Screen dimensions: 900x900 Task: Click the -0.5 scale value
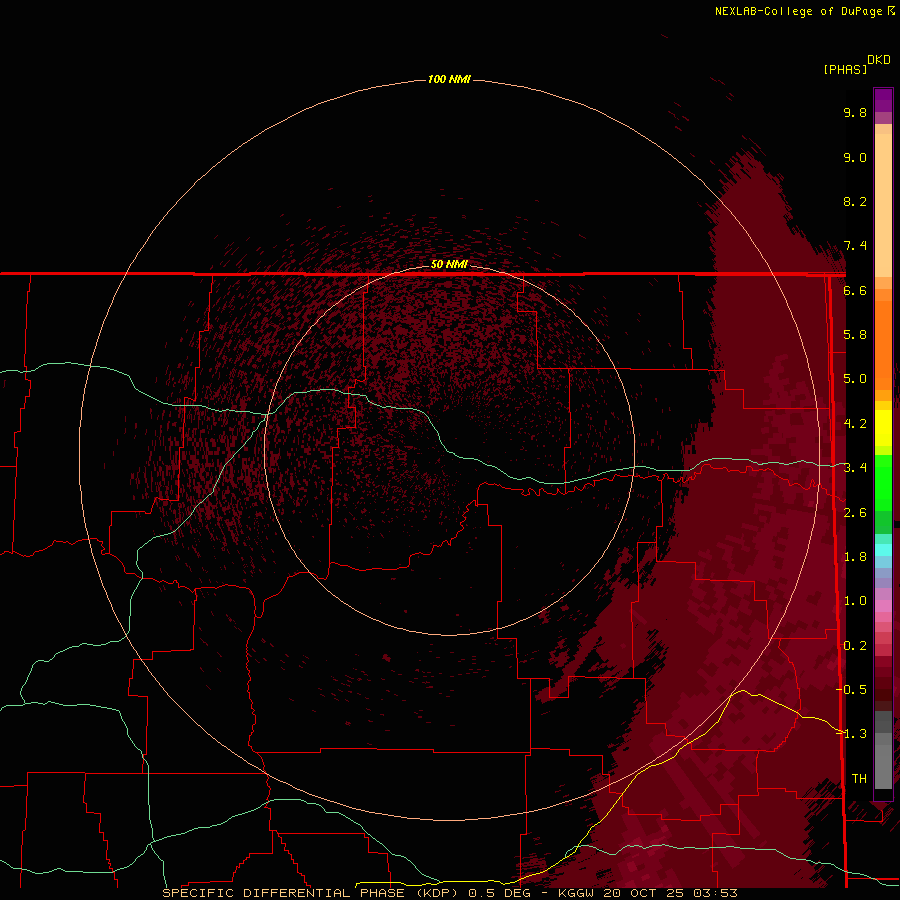852,690
